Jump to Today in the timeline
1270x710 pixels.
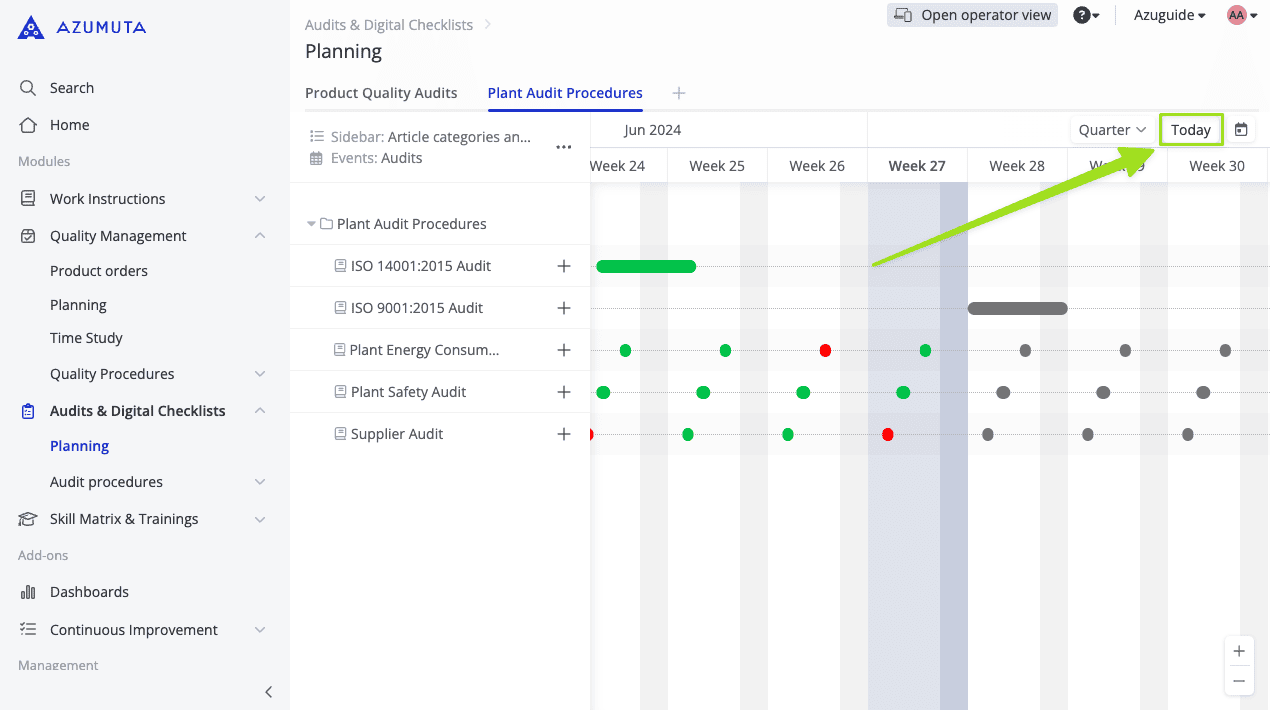(x=1190, y=130)
